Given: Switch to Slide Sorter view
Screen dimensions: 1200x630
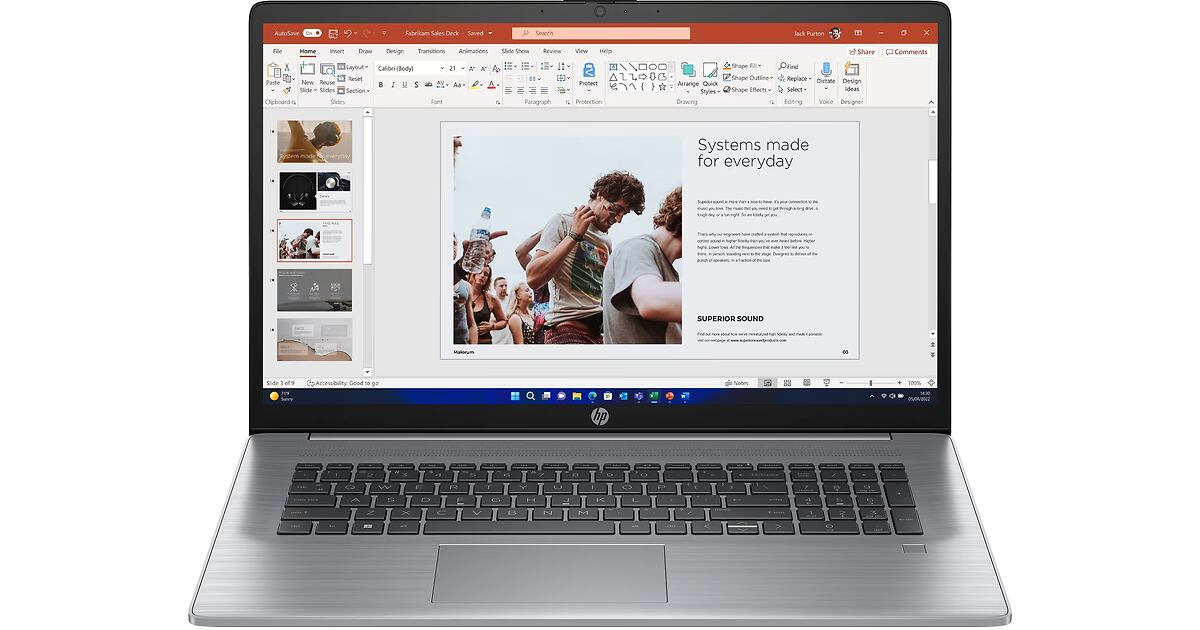Looking at the screenshot, I should [x=787, y=383].
